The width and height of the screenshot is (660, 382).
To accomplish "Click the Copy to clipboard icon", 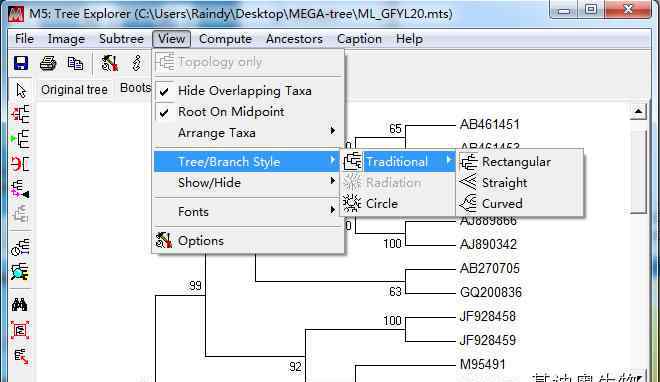I will (x=75, y=63).
